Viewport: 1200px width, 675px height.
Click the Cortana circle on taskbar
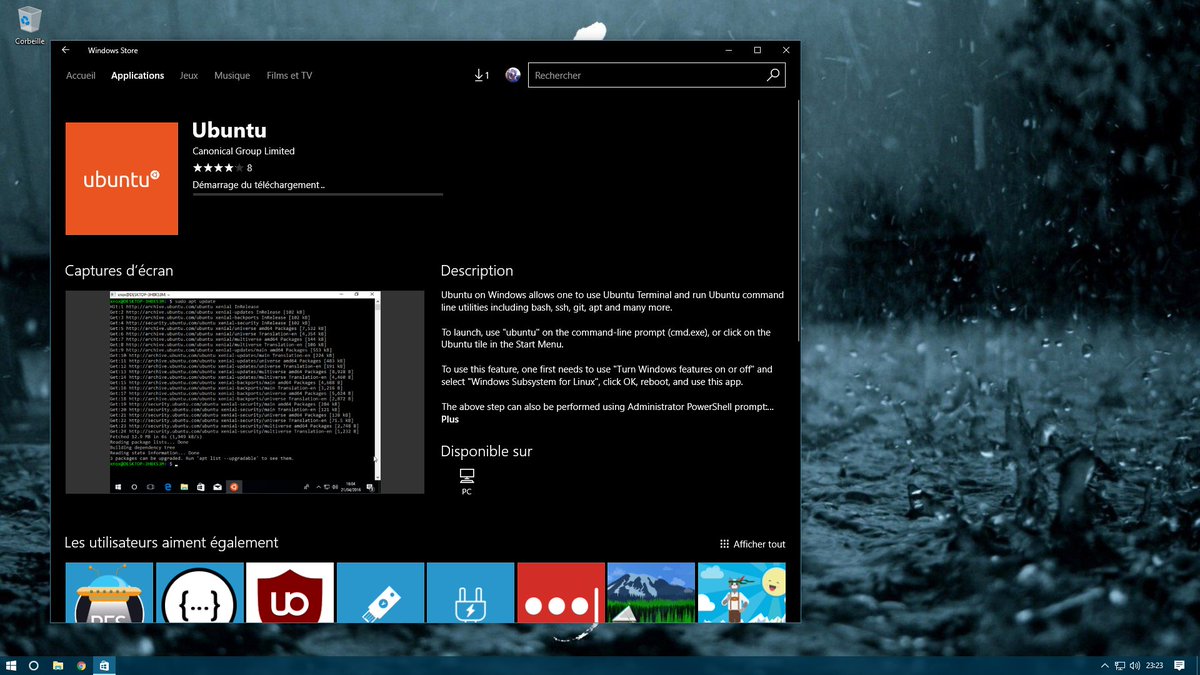click(x=34, y=665)
